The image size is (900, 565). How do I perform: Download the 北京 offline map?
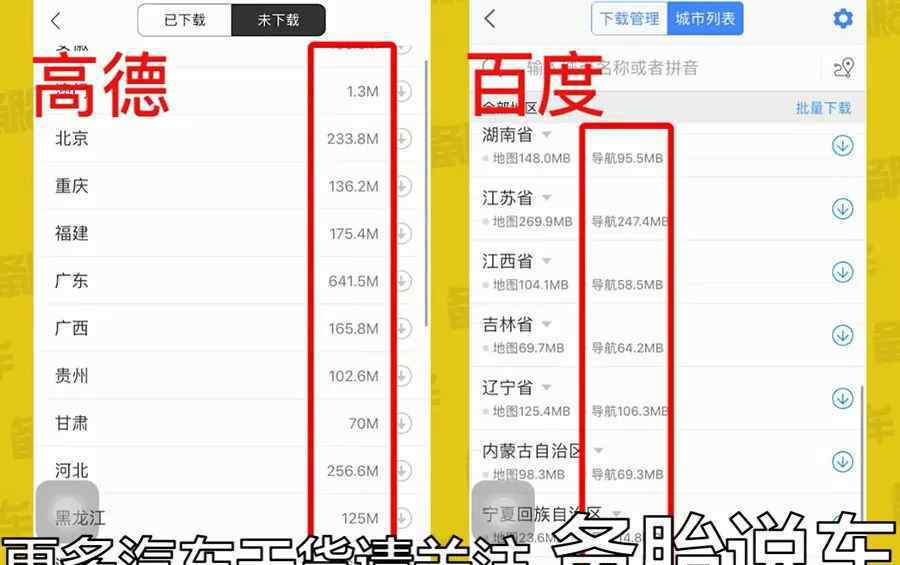pyautogui.click(x=404, y=139)
